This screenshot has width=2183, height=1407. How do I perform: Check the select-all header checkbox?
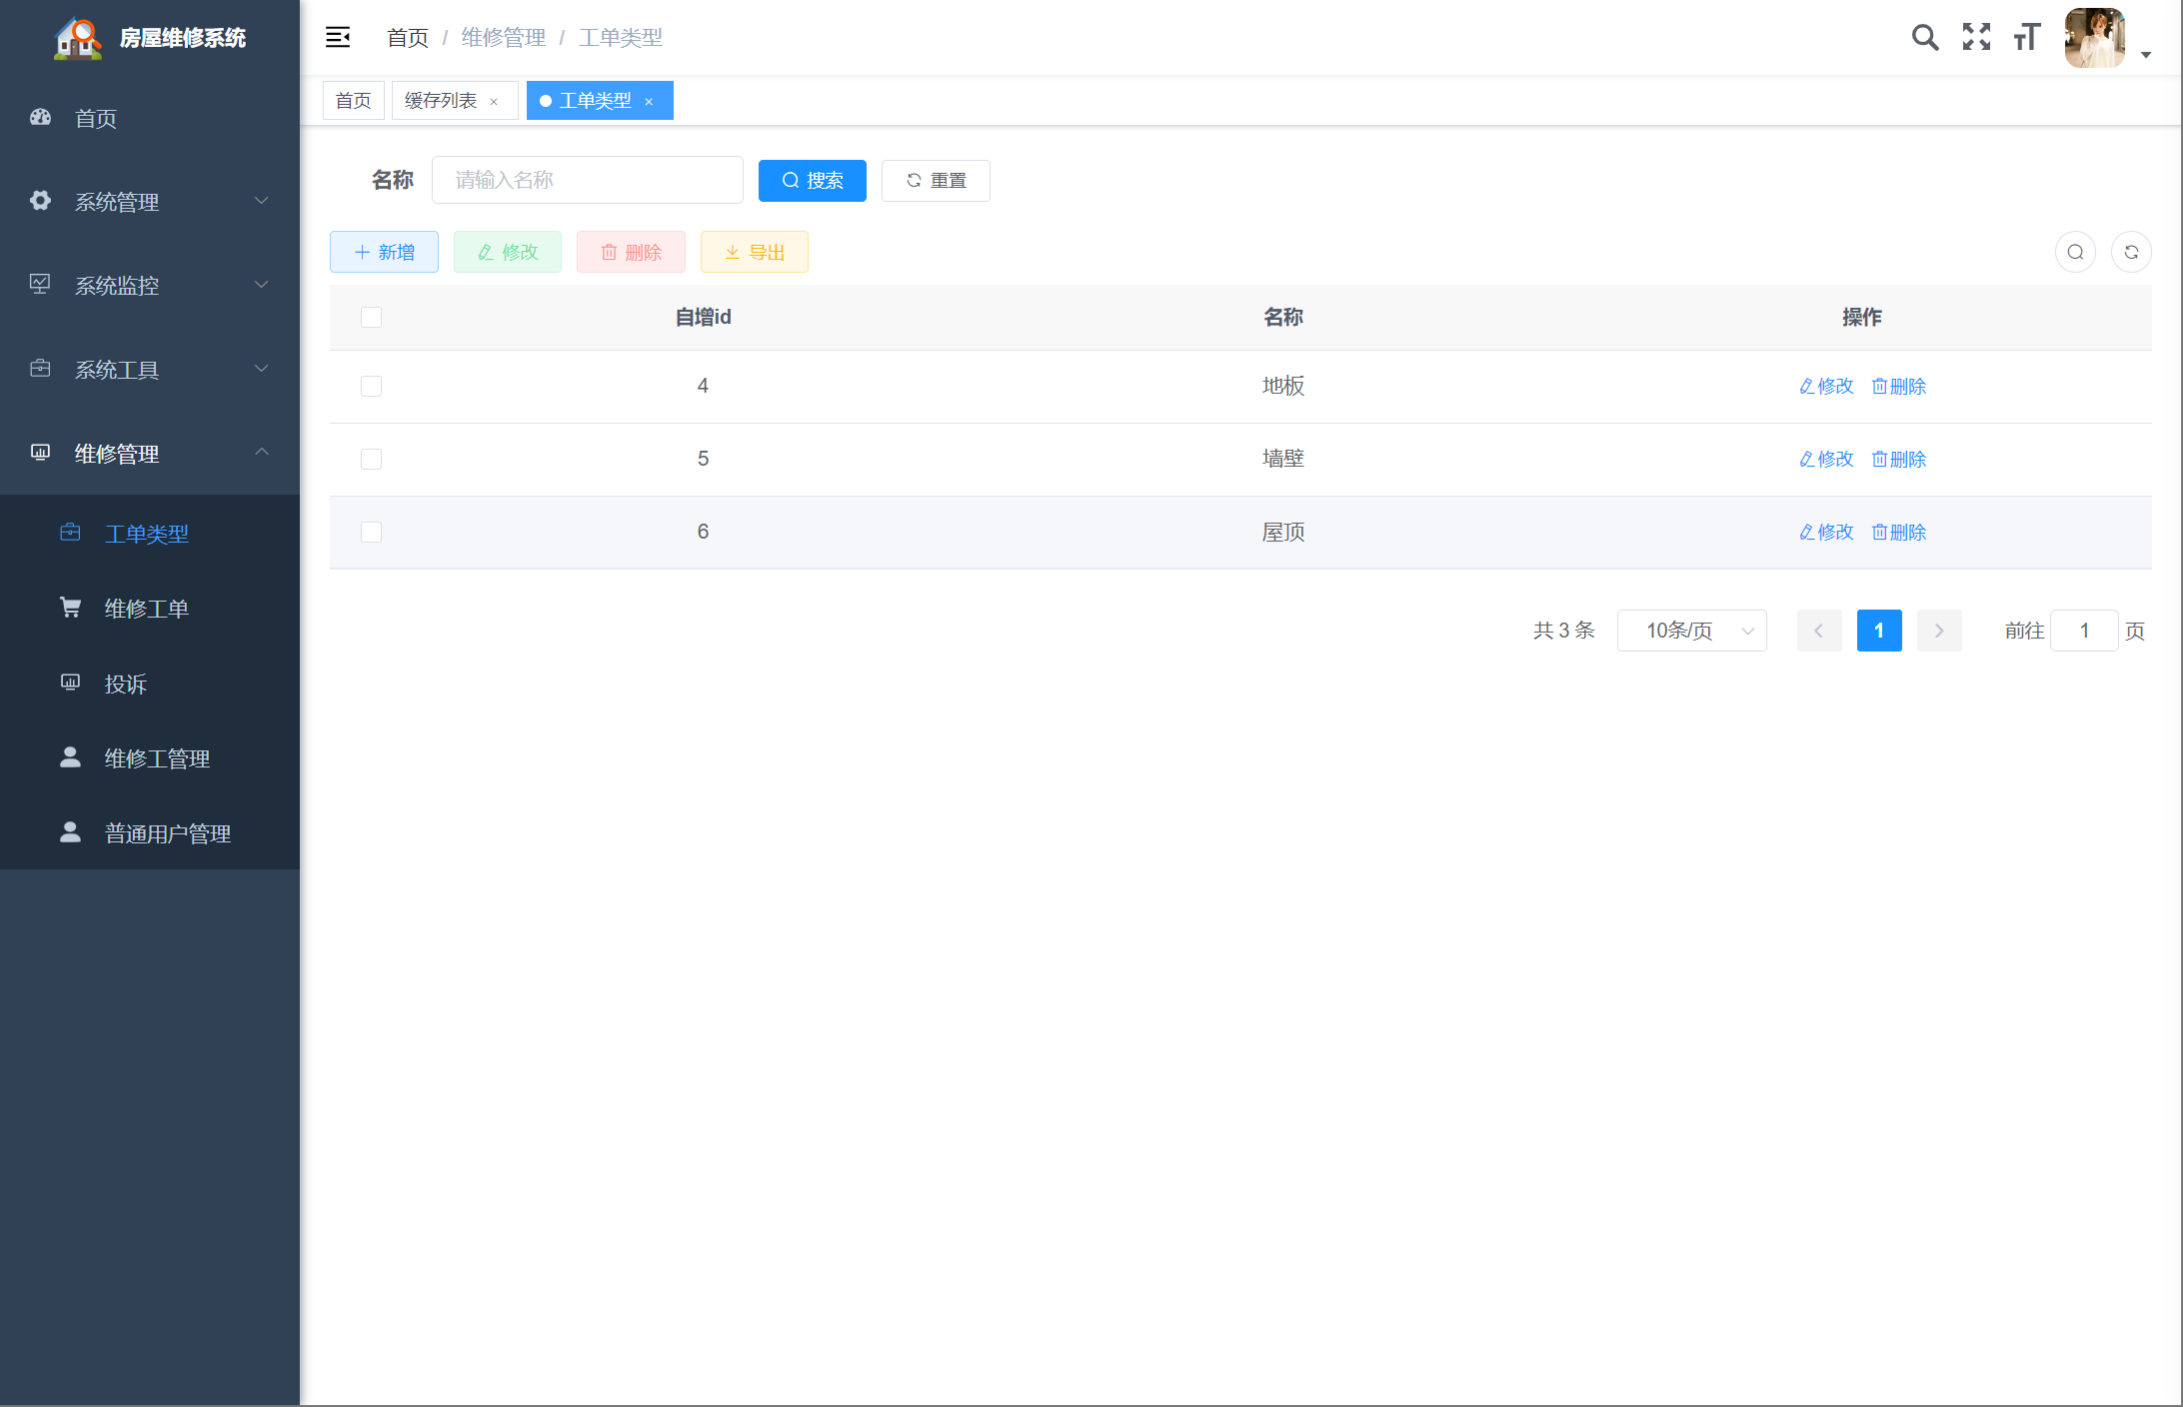click(x=371, y=317)
